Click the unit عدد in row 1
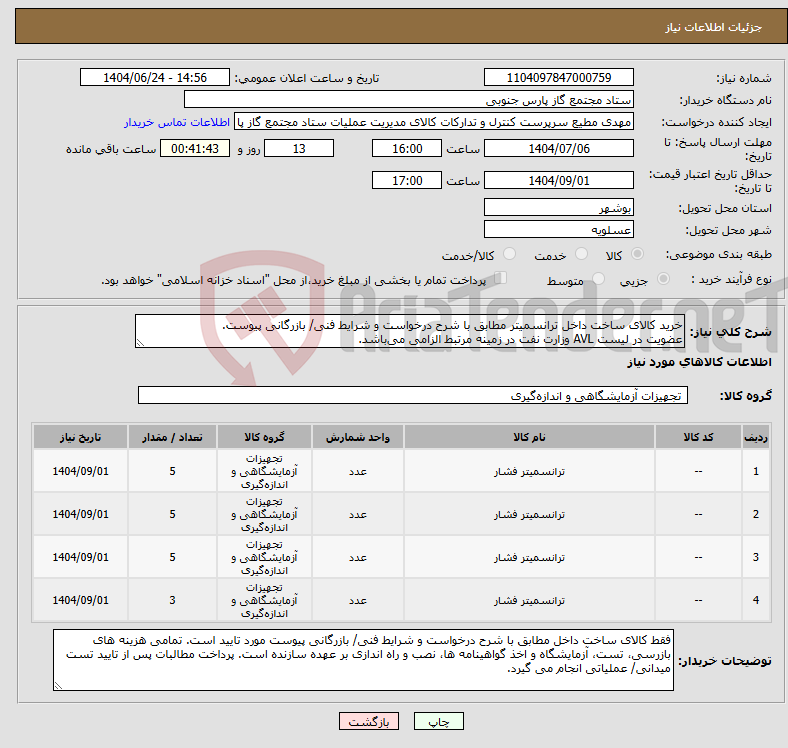The height and width of the screenshot is (748, 788). click(358, 472)
